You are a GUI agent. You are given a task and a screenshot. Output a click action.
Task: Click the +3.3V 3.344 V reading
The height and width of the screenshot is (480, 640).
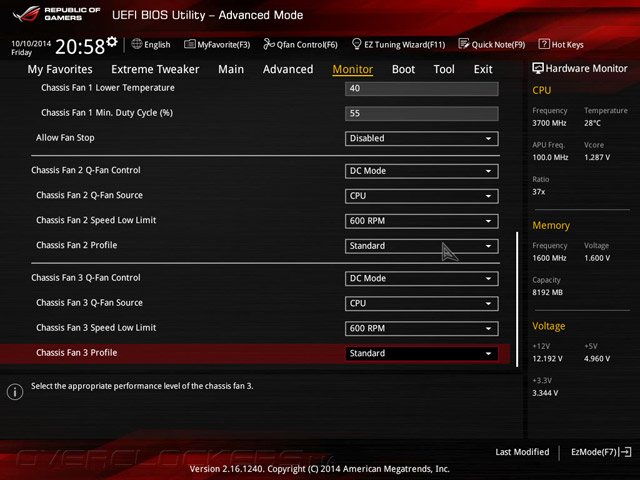(x=545, y=393)
